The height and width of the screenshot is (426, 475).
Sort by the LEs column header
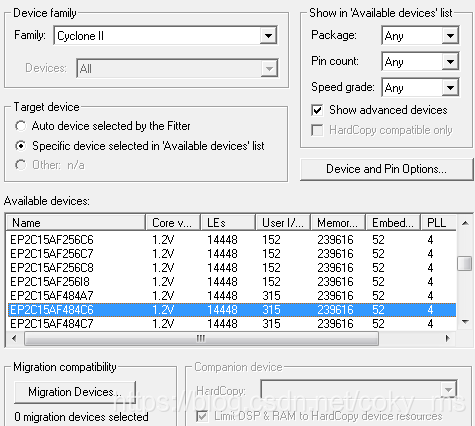click(x=228, y=223)
